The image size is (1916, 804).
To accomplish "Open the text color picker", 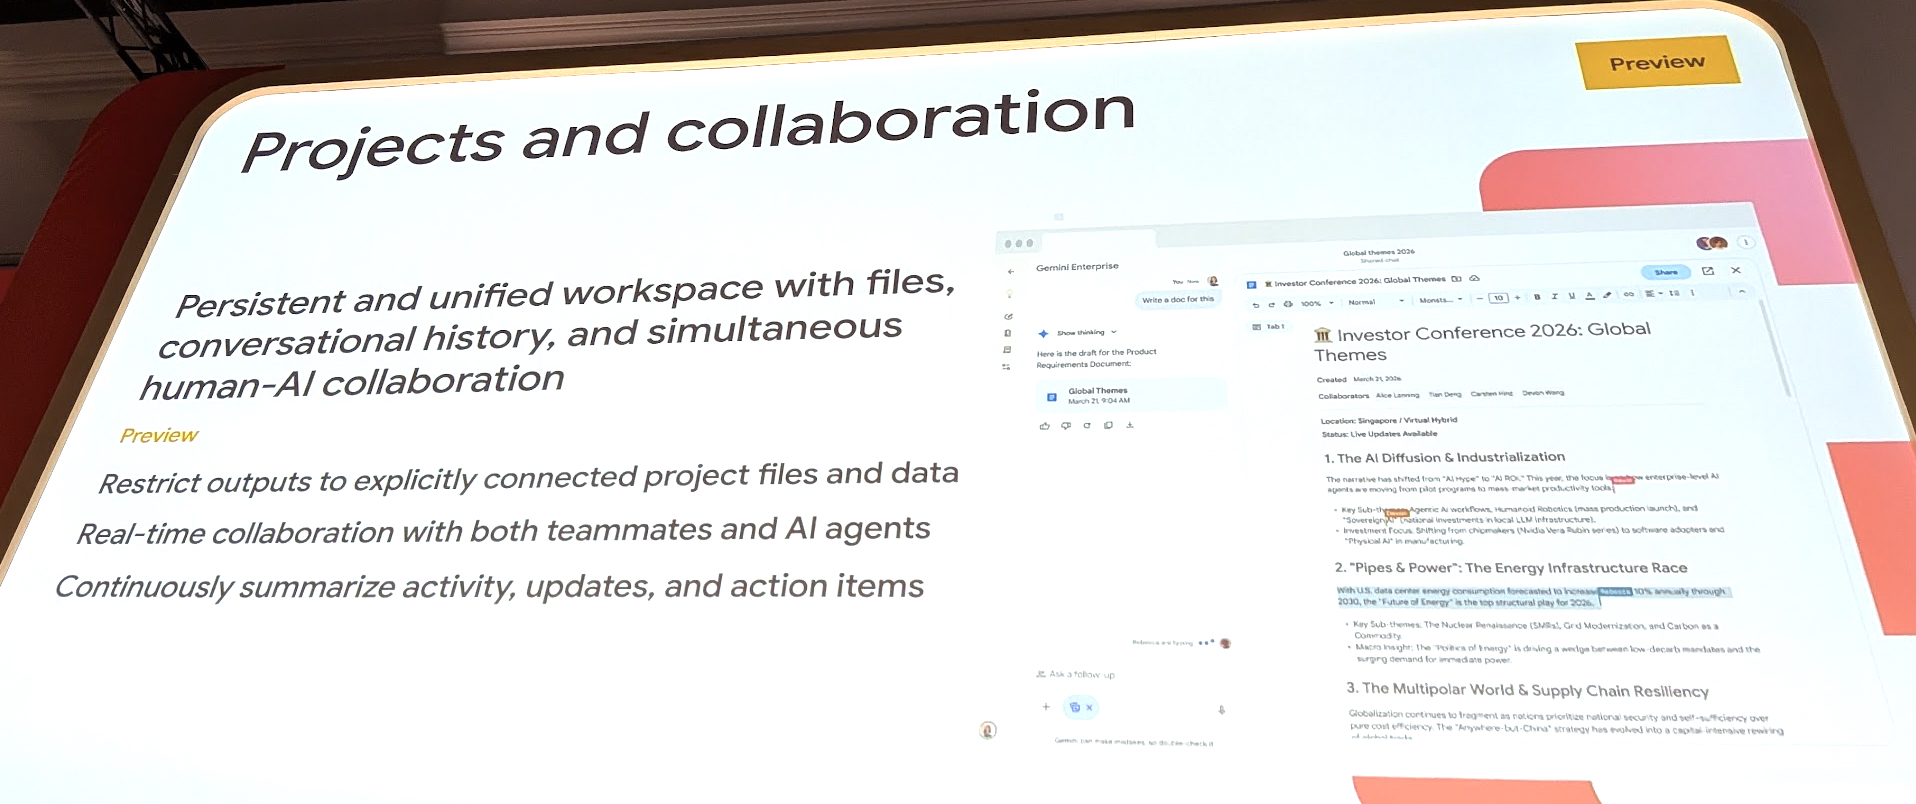I will click(x=1589, y=295).
